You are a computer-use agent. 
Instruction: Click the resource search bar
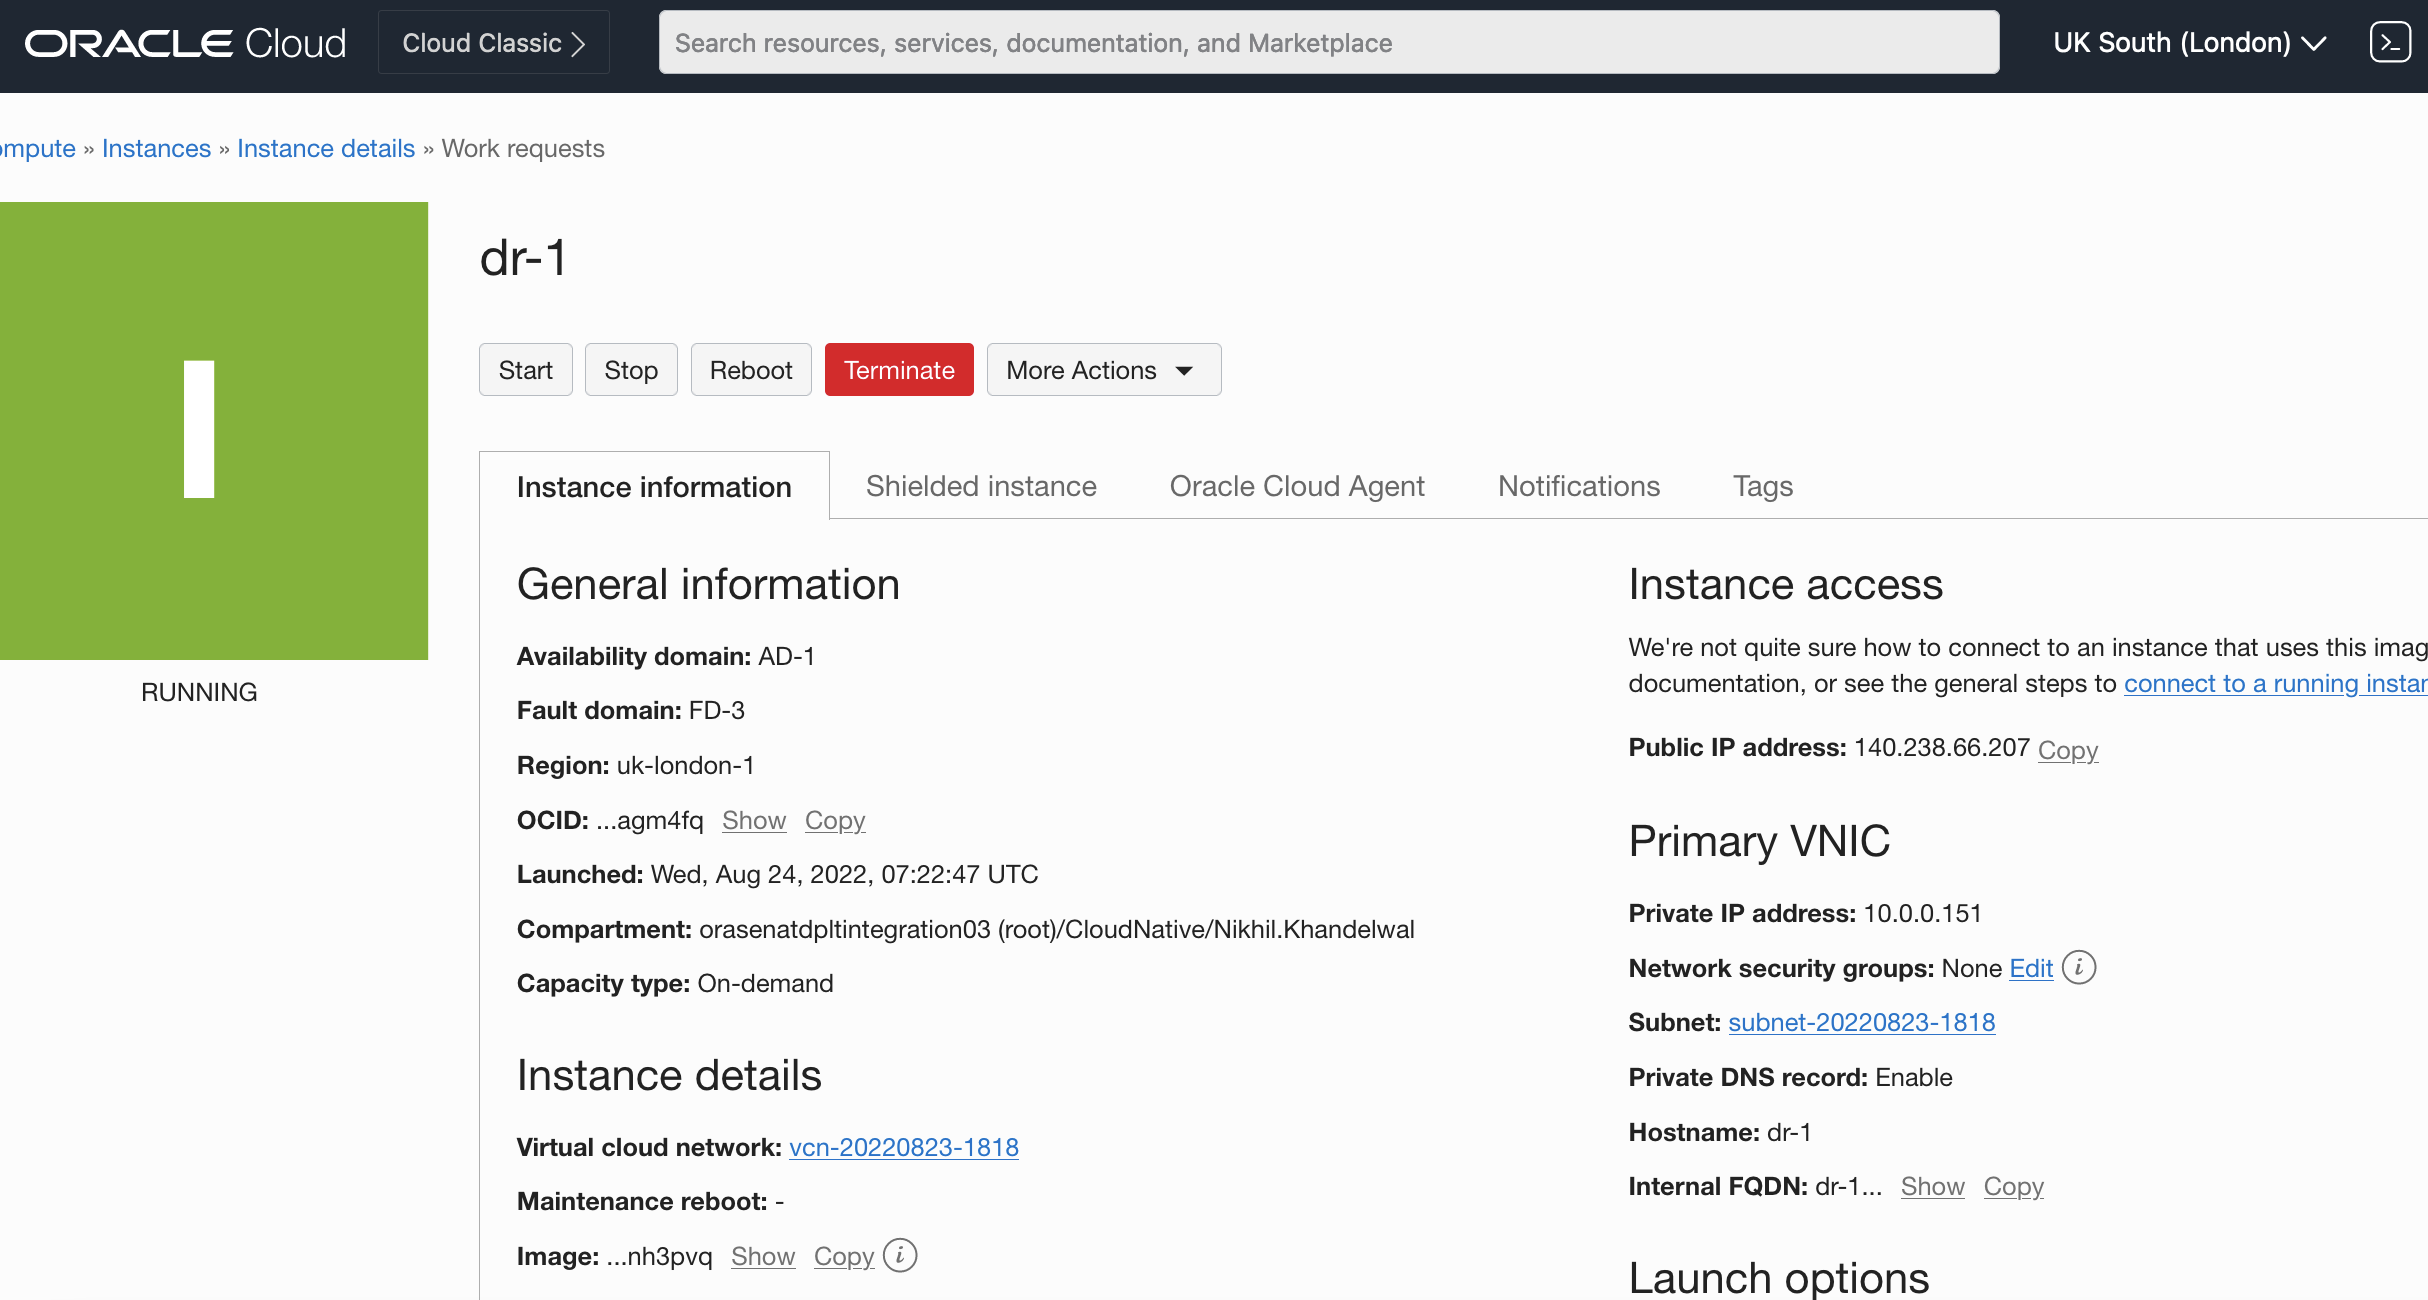click(x=1328, y=42)
